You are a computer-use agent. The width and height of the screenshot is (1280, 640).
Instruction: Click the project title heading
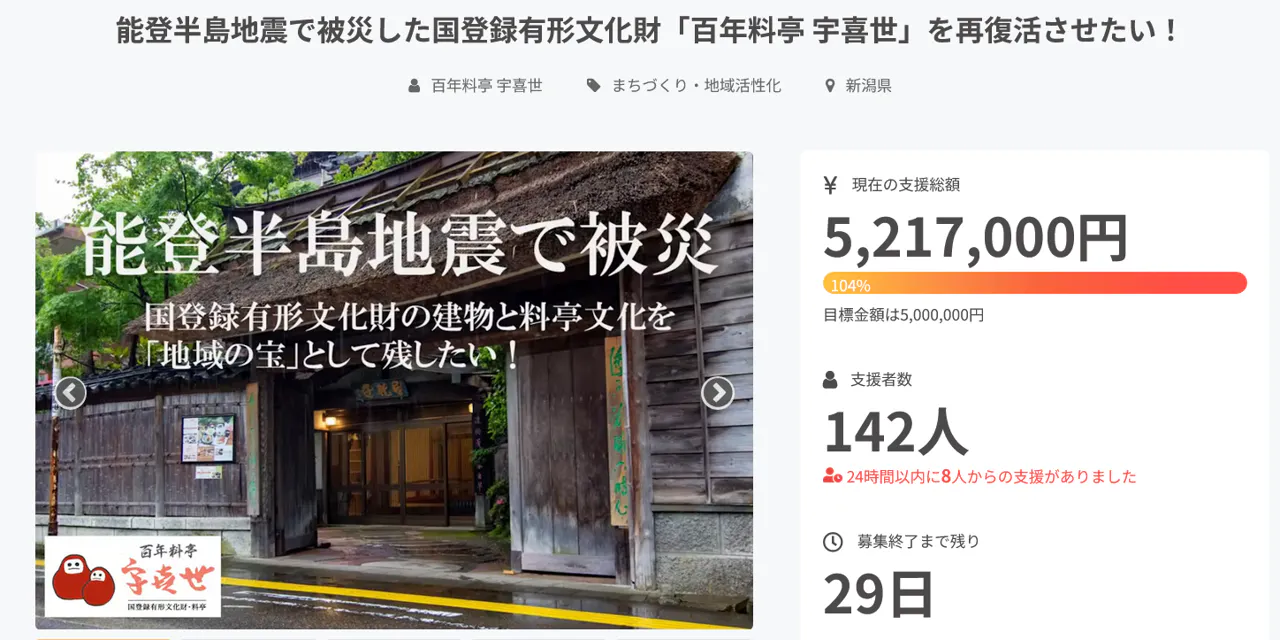649,31
